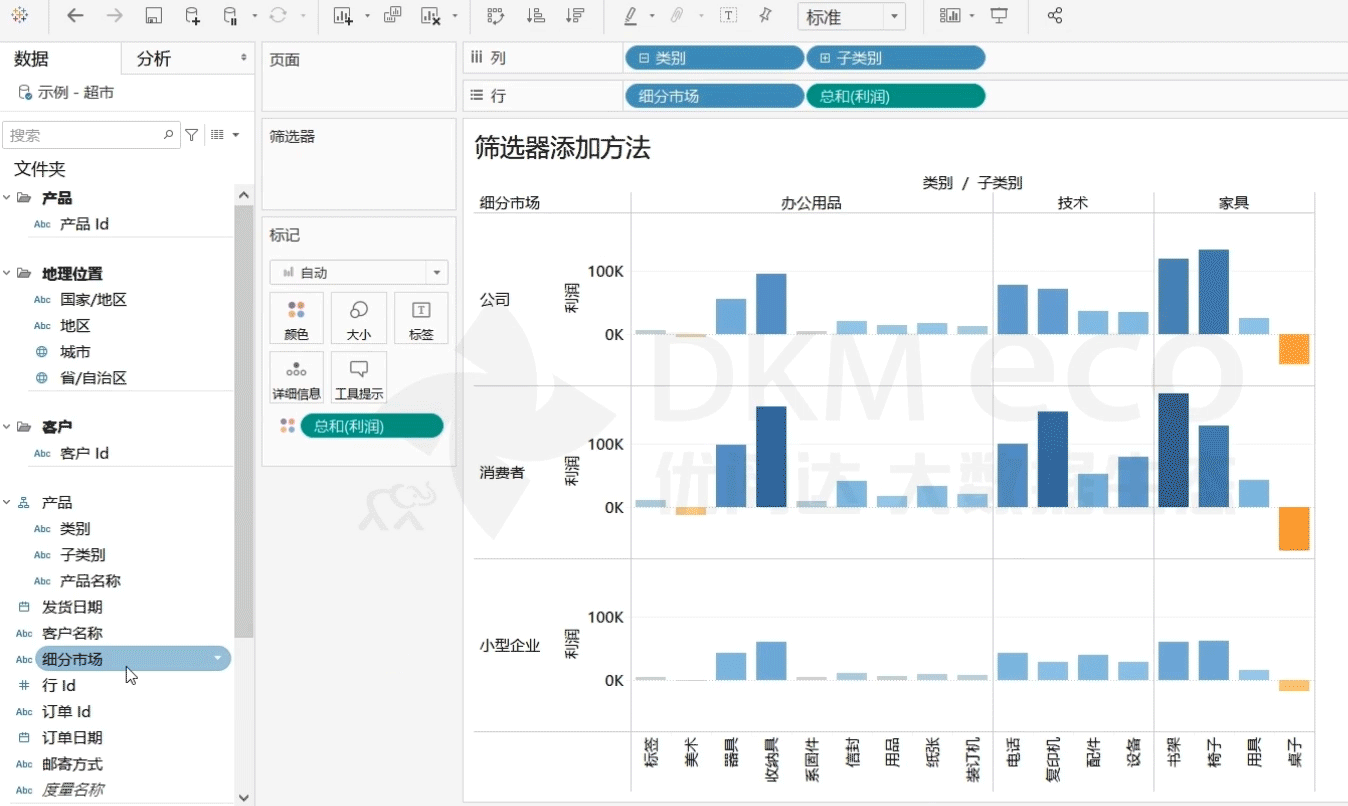This screenshot has width=1348, height=806.
Task: Sort descending using the toolbar icon
Action: [574, 16]
